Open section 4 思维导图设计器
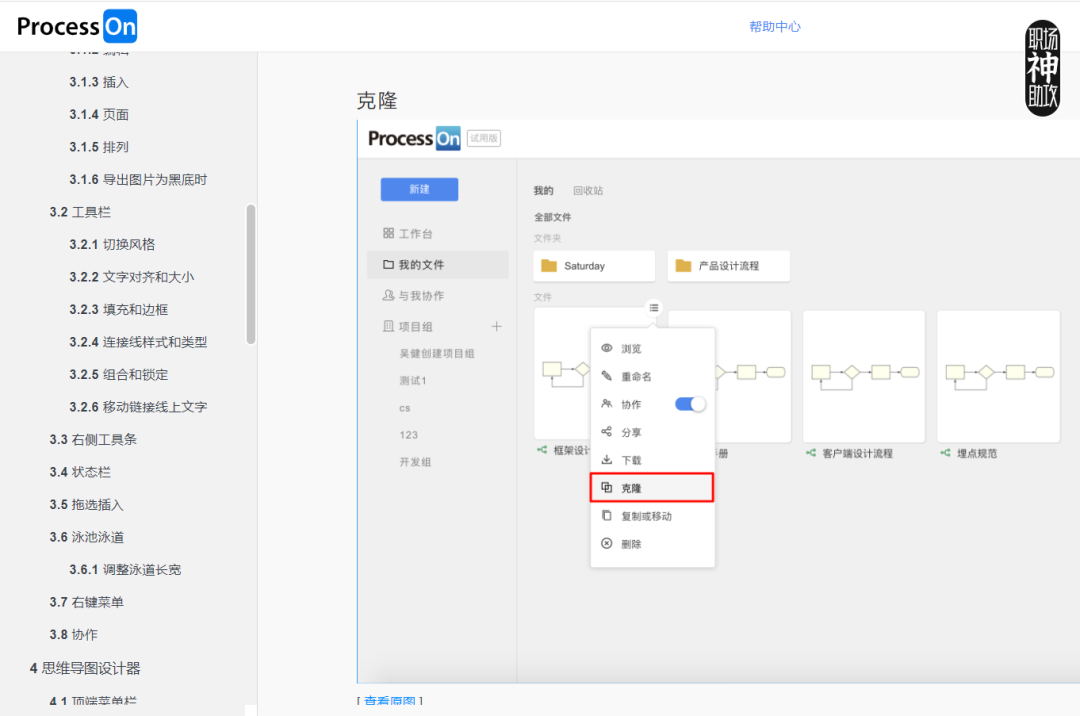Viewport: 1080px width, 716px height. click(85, 668)
